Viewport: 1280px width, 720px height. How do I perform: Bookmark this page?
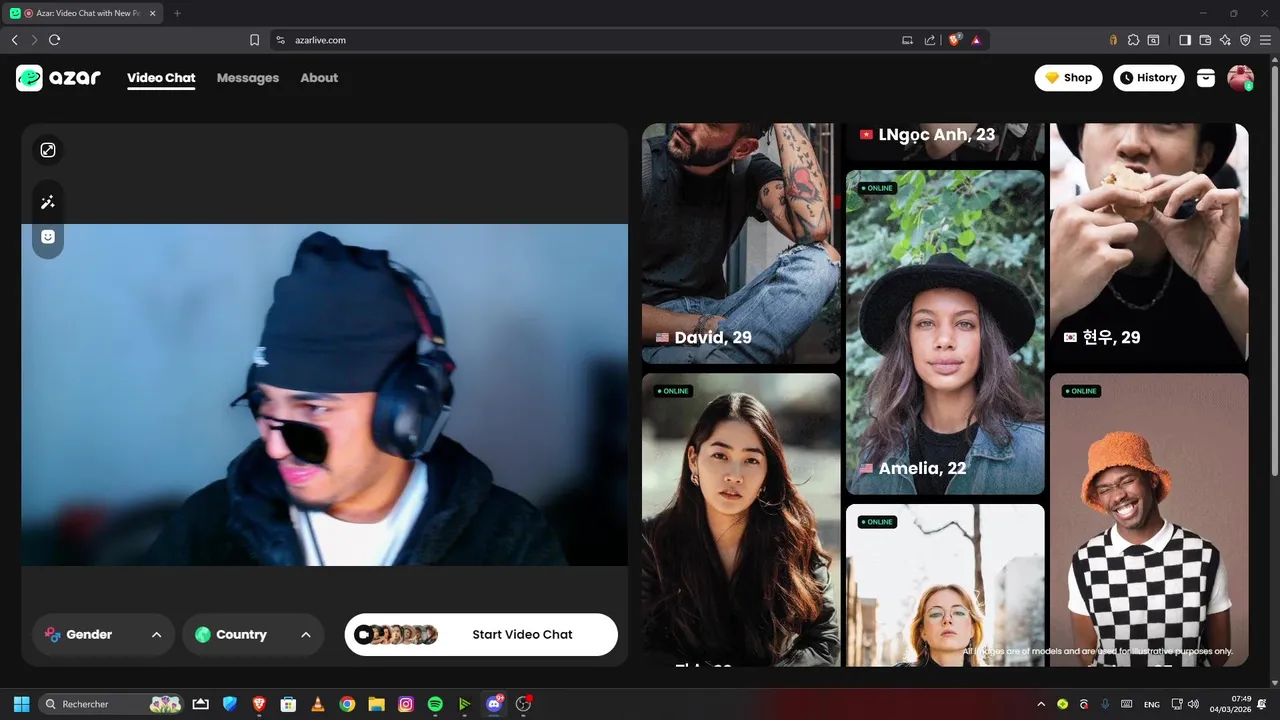(x=254, y=40)
